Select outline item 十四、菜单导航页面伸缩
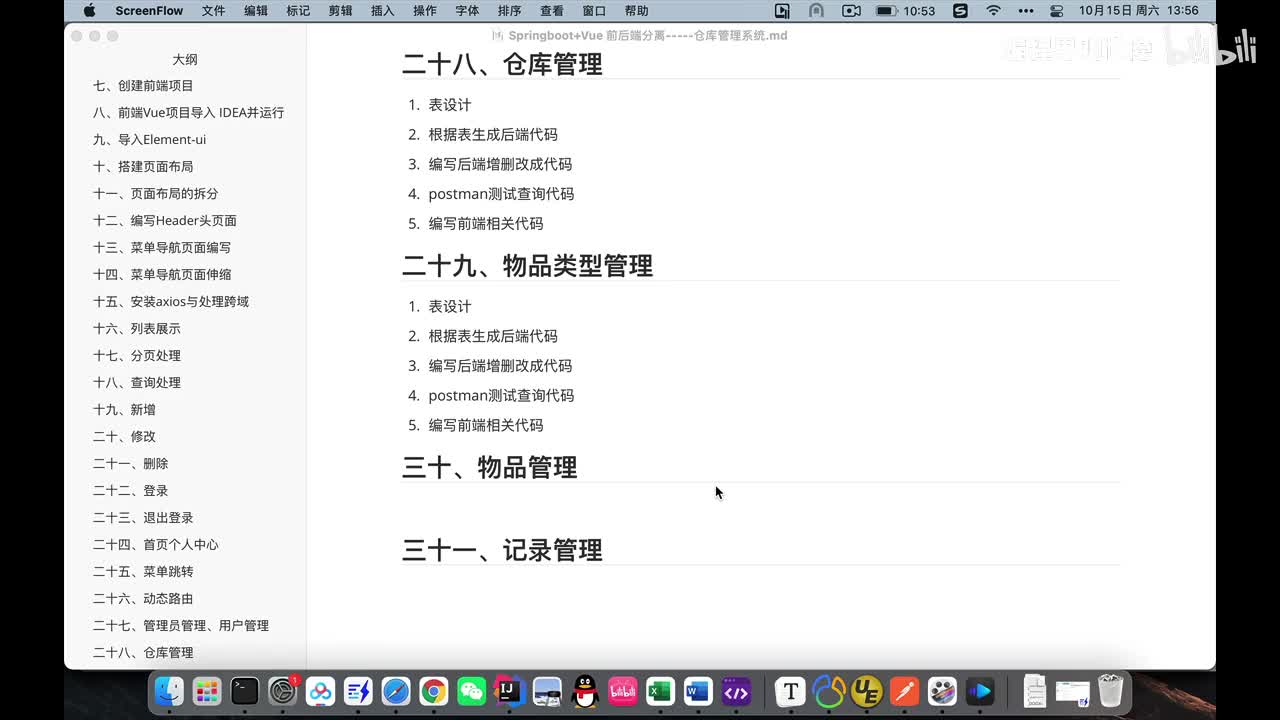This screenshot has width=1280, height=720. tap(162, 275)
